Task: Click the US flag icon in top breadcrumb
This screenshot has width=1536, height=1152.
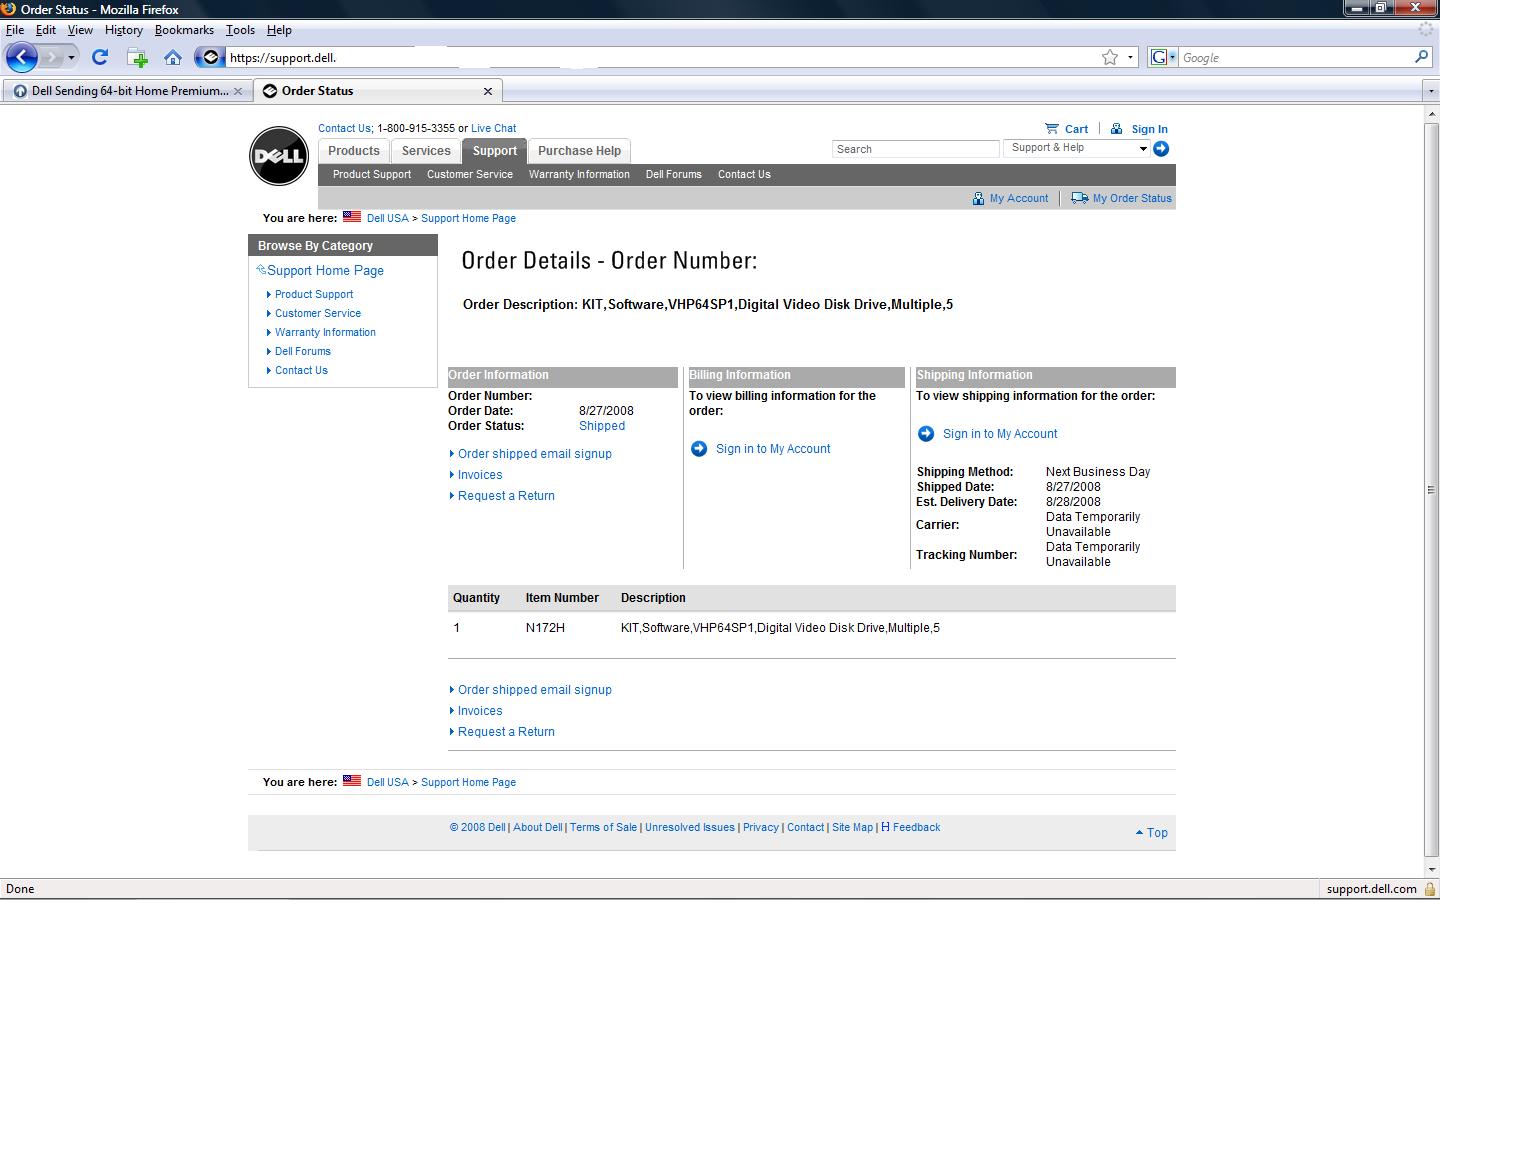Action: [352, 217]
